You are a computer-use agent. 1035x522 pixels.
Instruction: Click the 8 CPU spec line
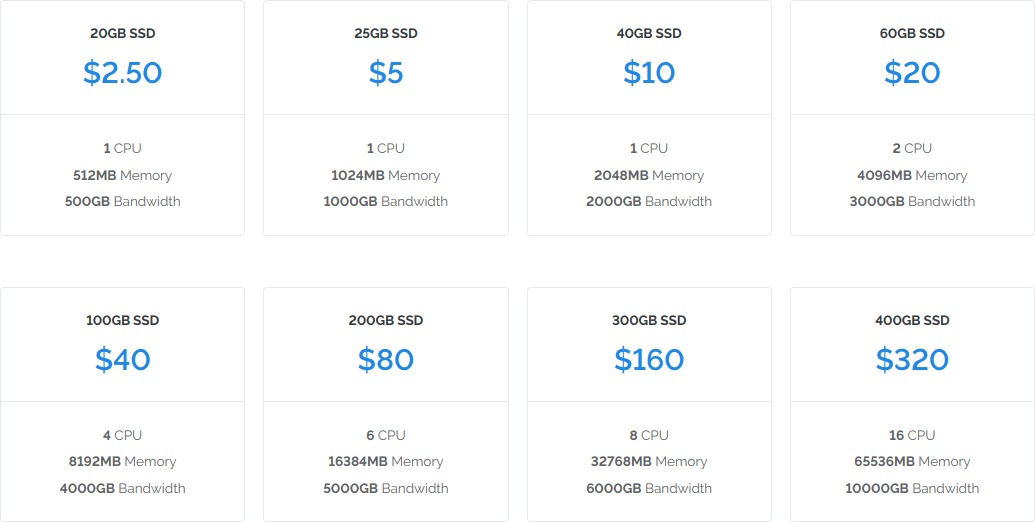point(649,435)
